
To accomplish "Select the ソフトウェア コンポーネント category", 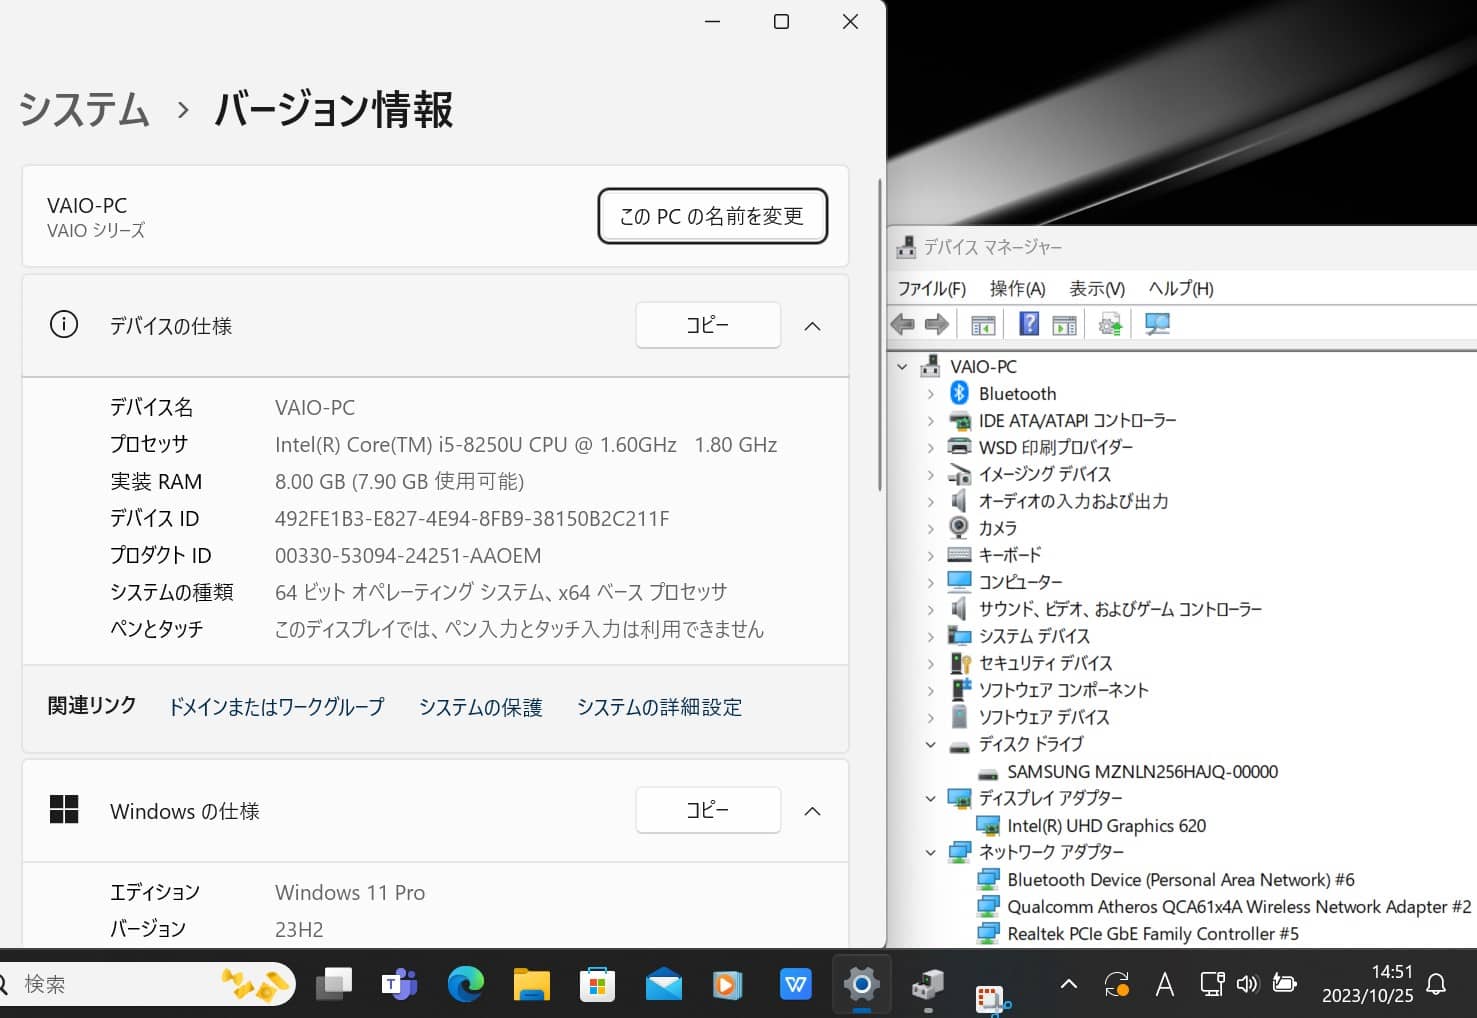I will click(x=1063, y=690).
